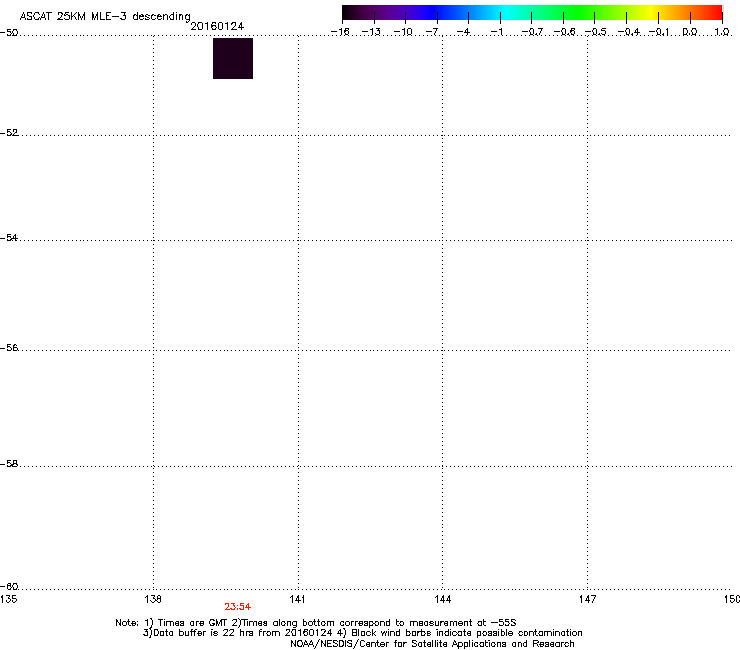Click the note about Times are GMT

point(186,623)
